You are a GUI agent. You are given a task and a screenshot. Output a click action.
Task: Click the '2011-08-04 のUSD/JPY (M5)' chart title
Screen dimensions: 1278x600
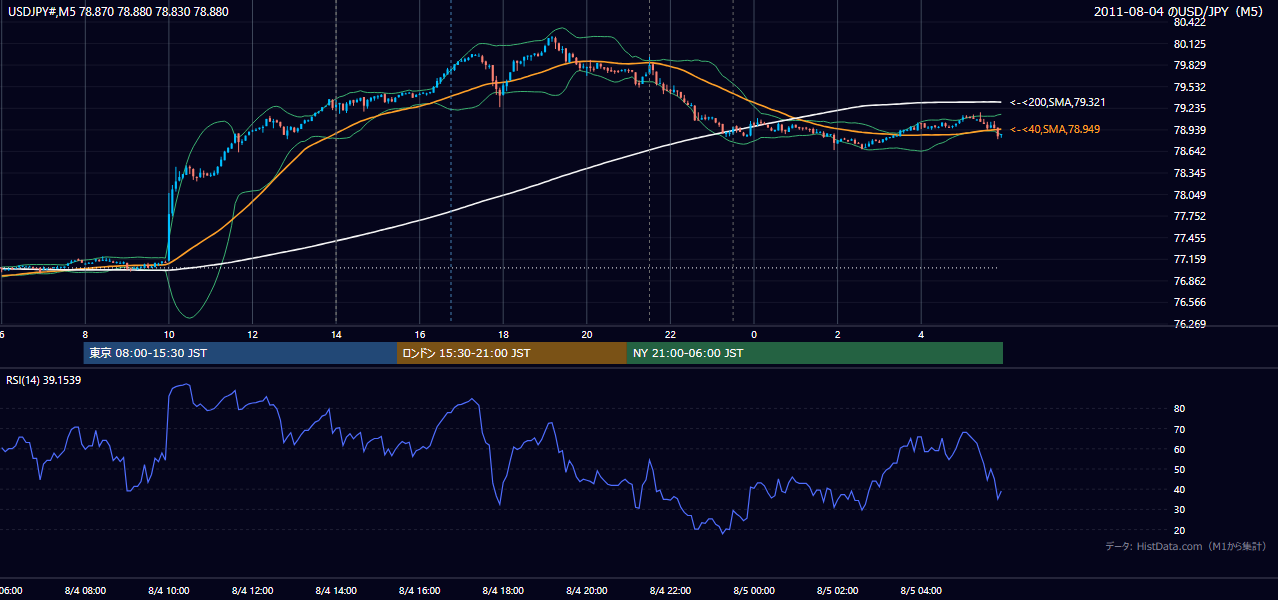[1180, 11]
